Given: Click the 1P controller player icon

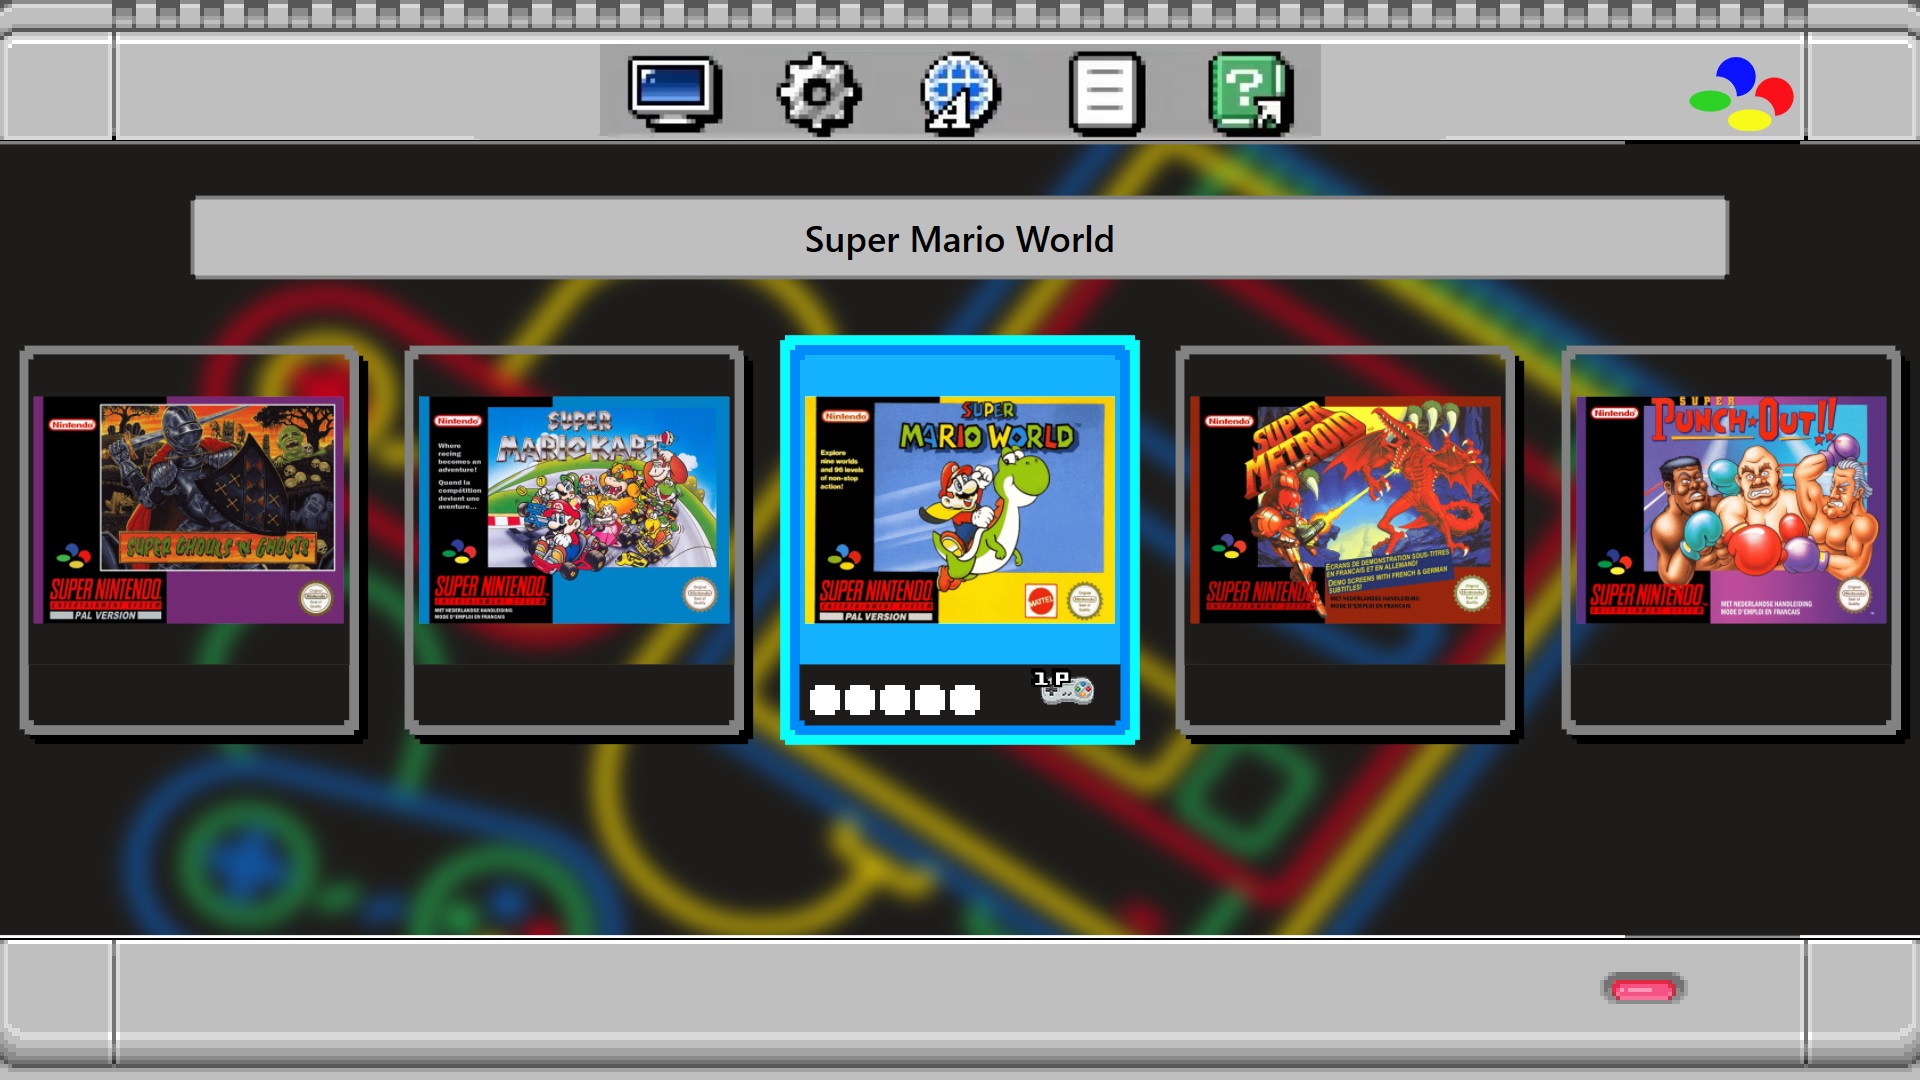Looking at the screenshot, I should [x=1064, y=687].
